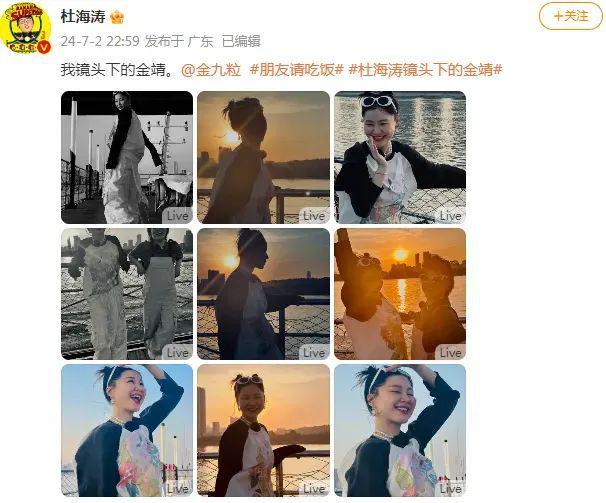This screenshot has width=606, height=503.
Task: Open the #杜海涛镜头下的金靖# hashtag
Action: point(425,70)
